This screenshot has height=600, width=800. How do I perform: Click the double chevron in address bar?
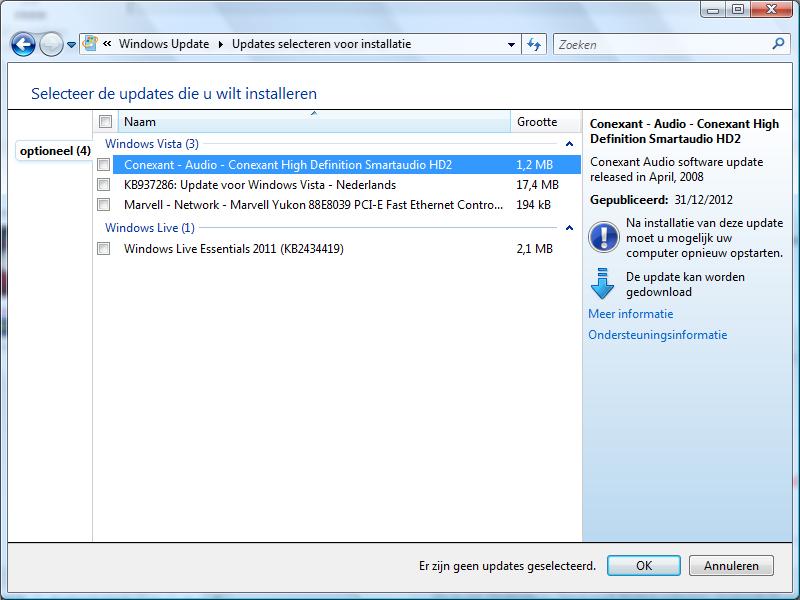[x=107, y=44]
